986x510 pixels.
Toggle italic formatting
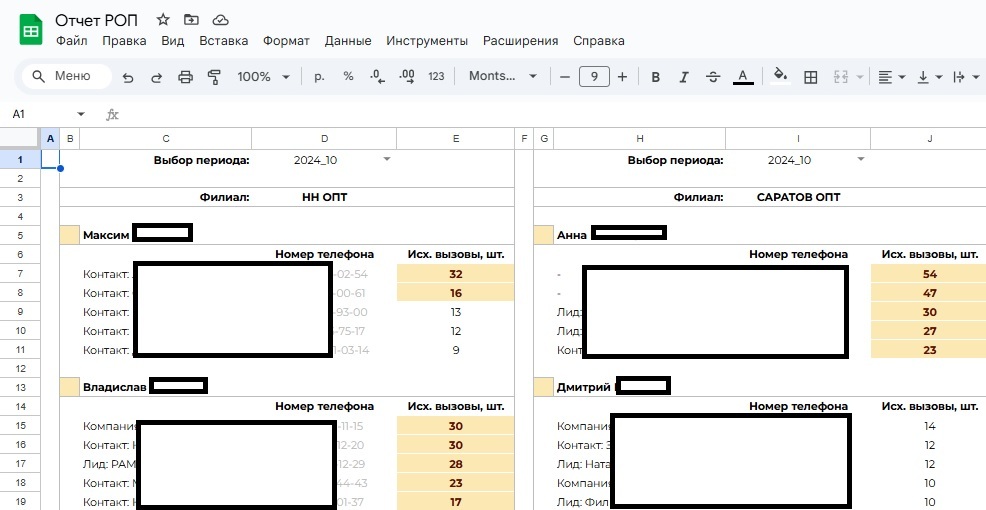pos(684,77)
